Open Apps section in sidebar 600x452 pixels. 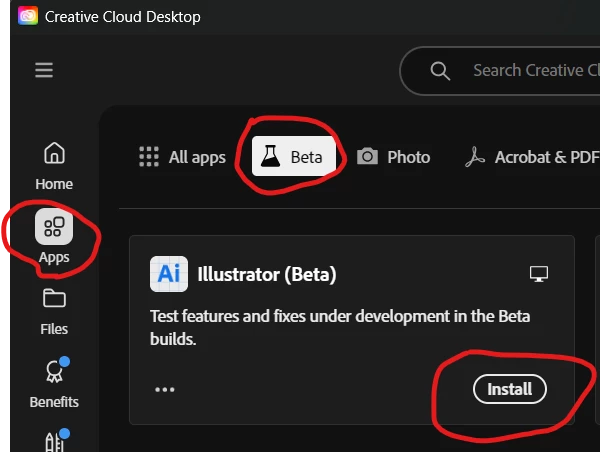[x=54, y=237]
